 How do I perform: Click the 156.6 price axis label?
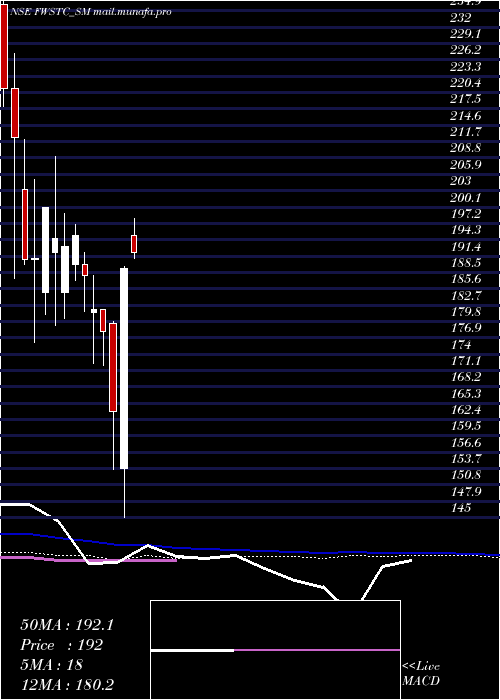tap(465, 443)
